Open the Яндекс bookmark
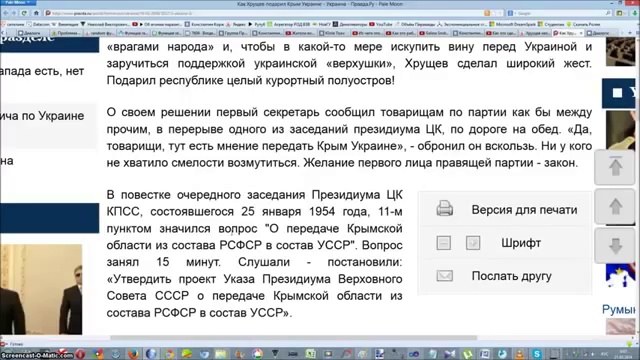 [236, 24]
